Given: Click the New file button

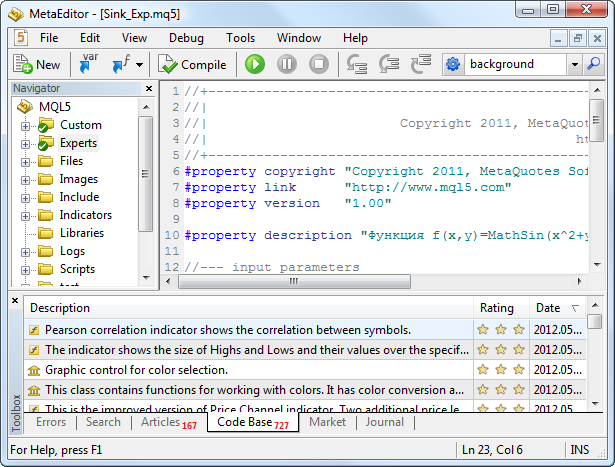Looking at the screenshot, I should (x=37, y=64).
